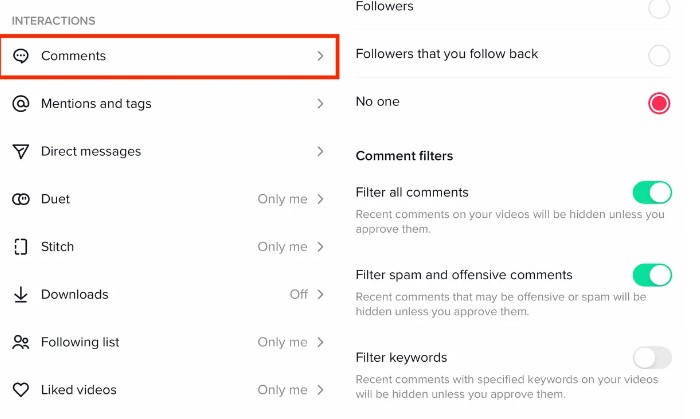Select the Followers that you follow back radio
The height and width of the screenshot is (419, 700).
click(x=659, y=55)
